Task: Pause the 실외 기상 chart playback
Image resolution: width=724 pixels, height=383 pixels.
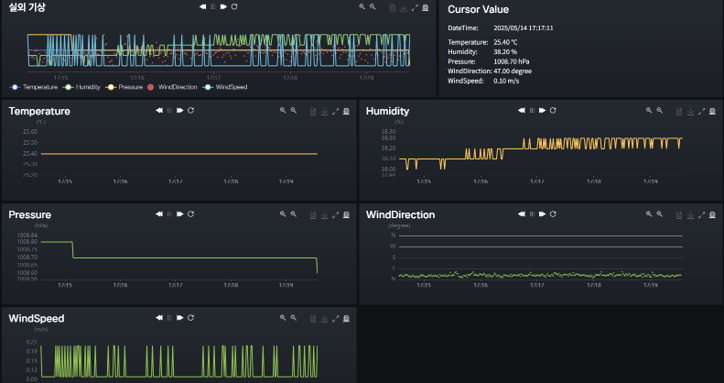Action: (213, 7)
